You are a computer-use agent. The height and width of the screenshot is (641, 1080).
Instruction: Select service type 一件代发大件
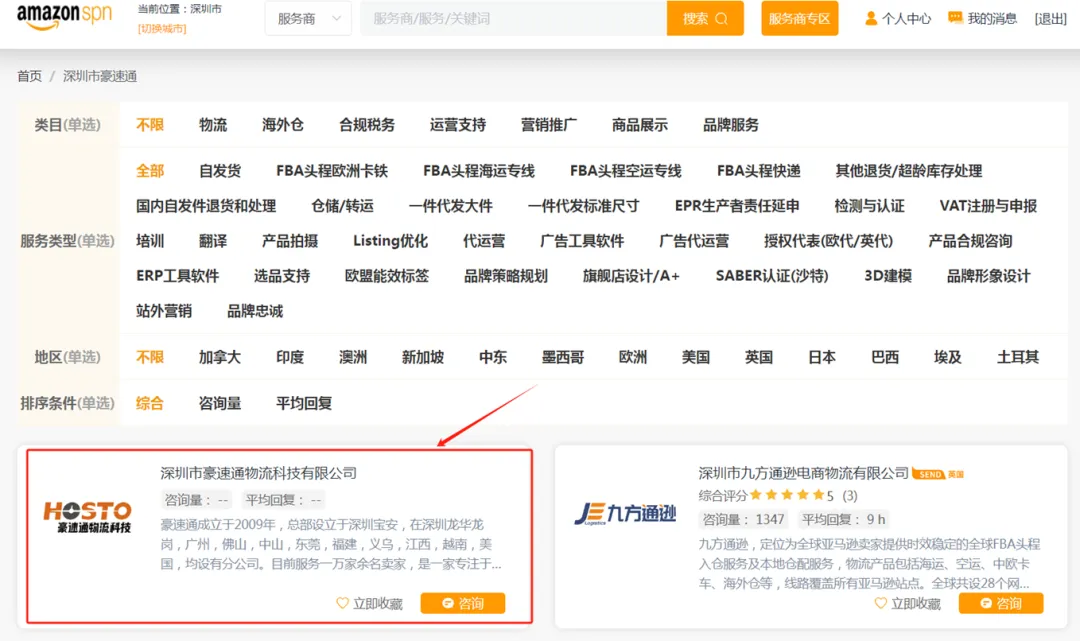tap(450, 206)
